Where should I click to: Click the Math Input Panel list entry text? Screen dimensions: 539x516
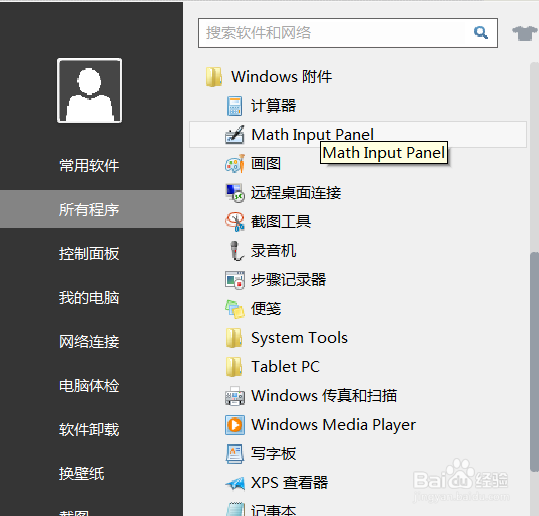tap(312, 135)
